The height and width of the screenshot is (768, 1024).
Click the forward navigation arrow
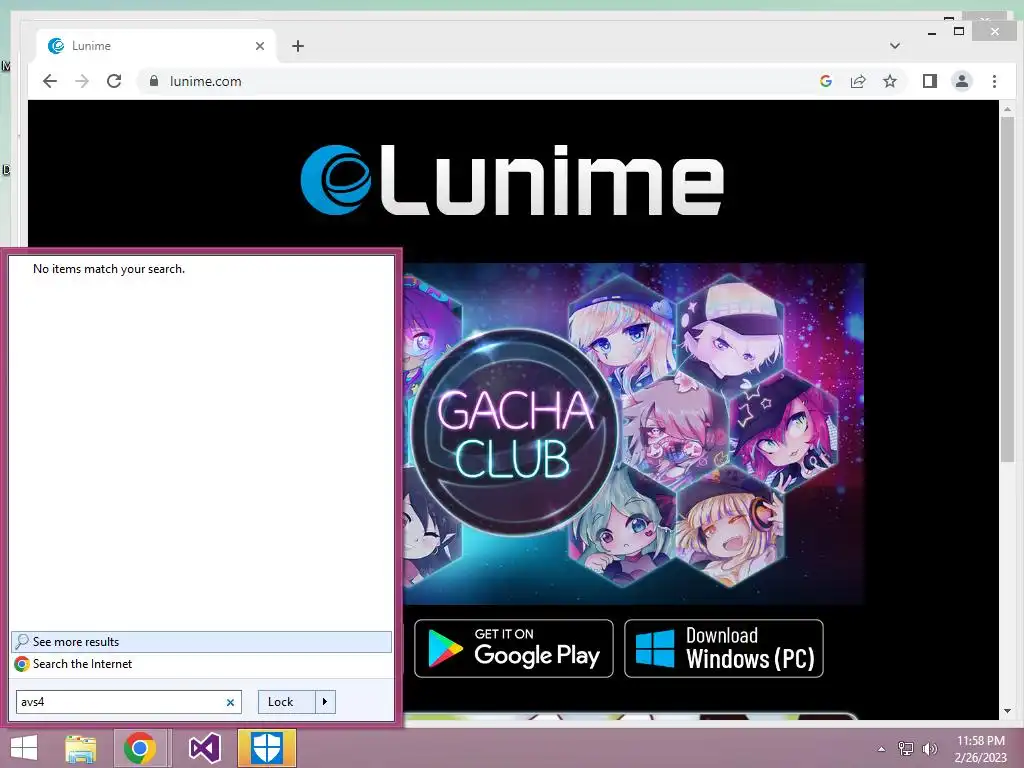[x=82, y=81]
